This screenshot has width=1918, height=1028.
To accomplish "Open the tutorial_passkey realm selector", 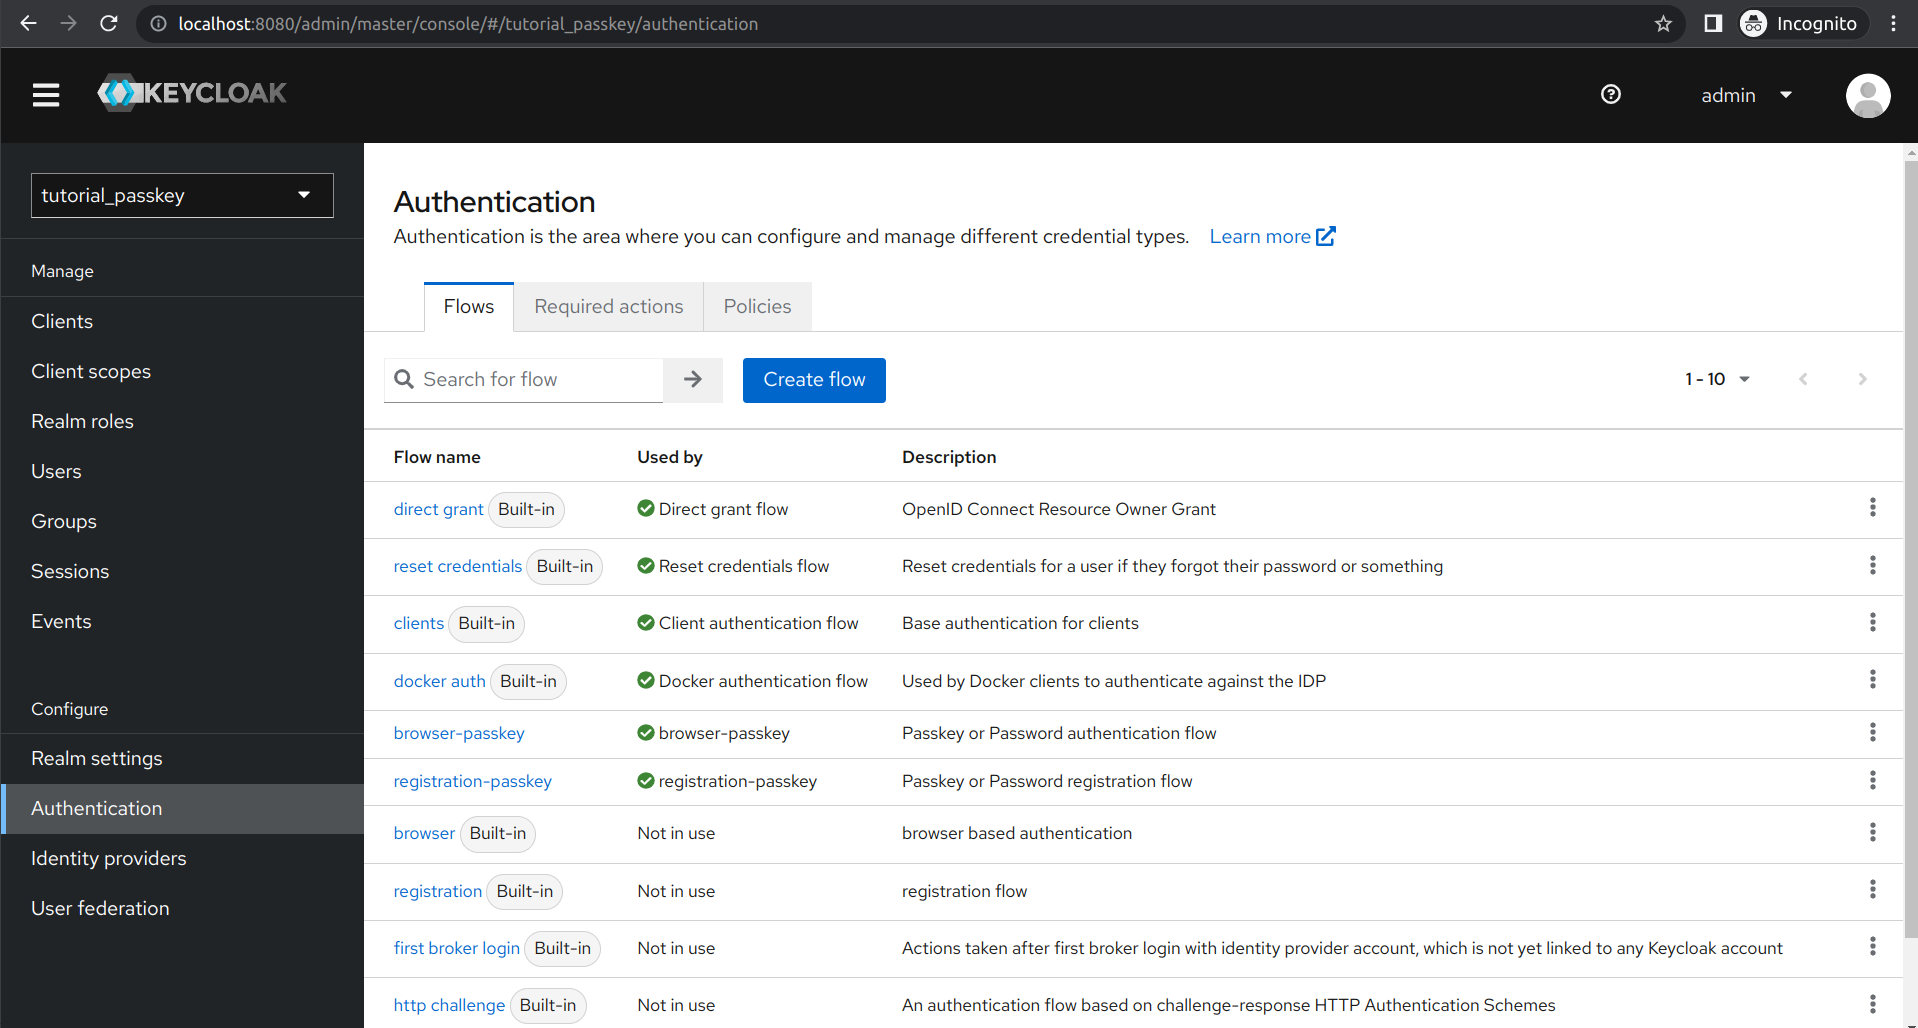I will click(x=182, y=195).
